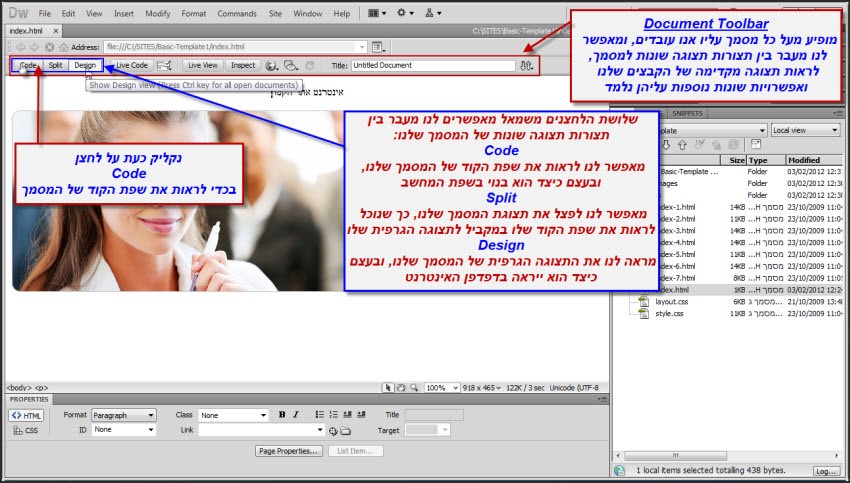Select the Hand tool in status bar
850x483 pixels.
(x=401, y=388)
